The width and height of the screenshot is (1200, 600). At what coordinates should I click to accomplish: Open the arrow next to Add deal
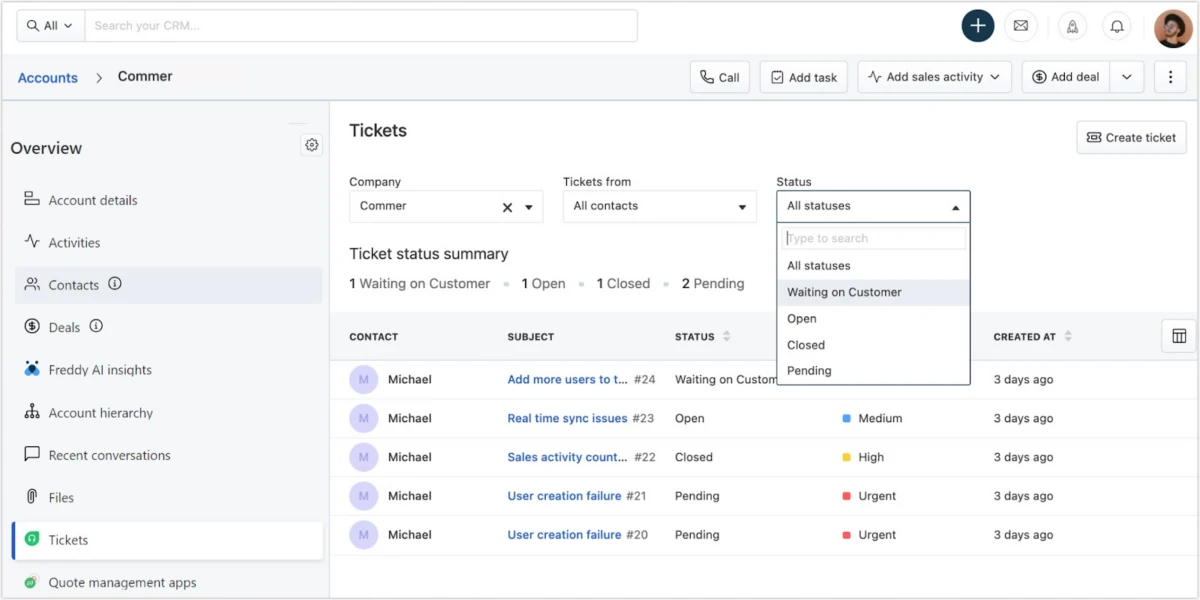point(1126,77)
